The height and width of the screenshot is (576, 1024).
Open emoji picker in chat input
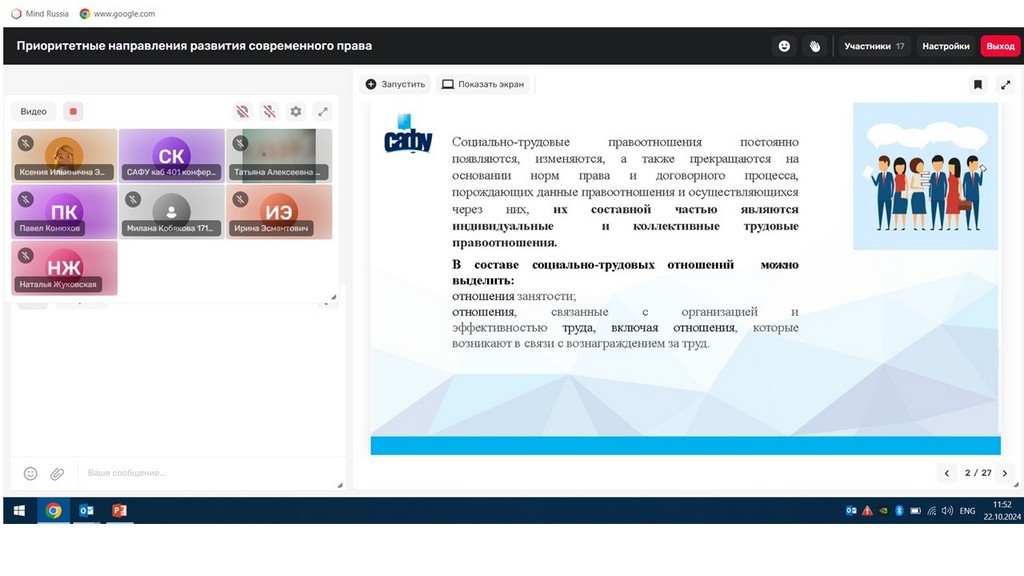[31, 473]
